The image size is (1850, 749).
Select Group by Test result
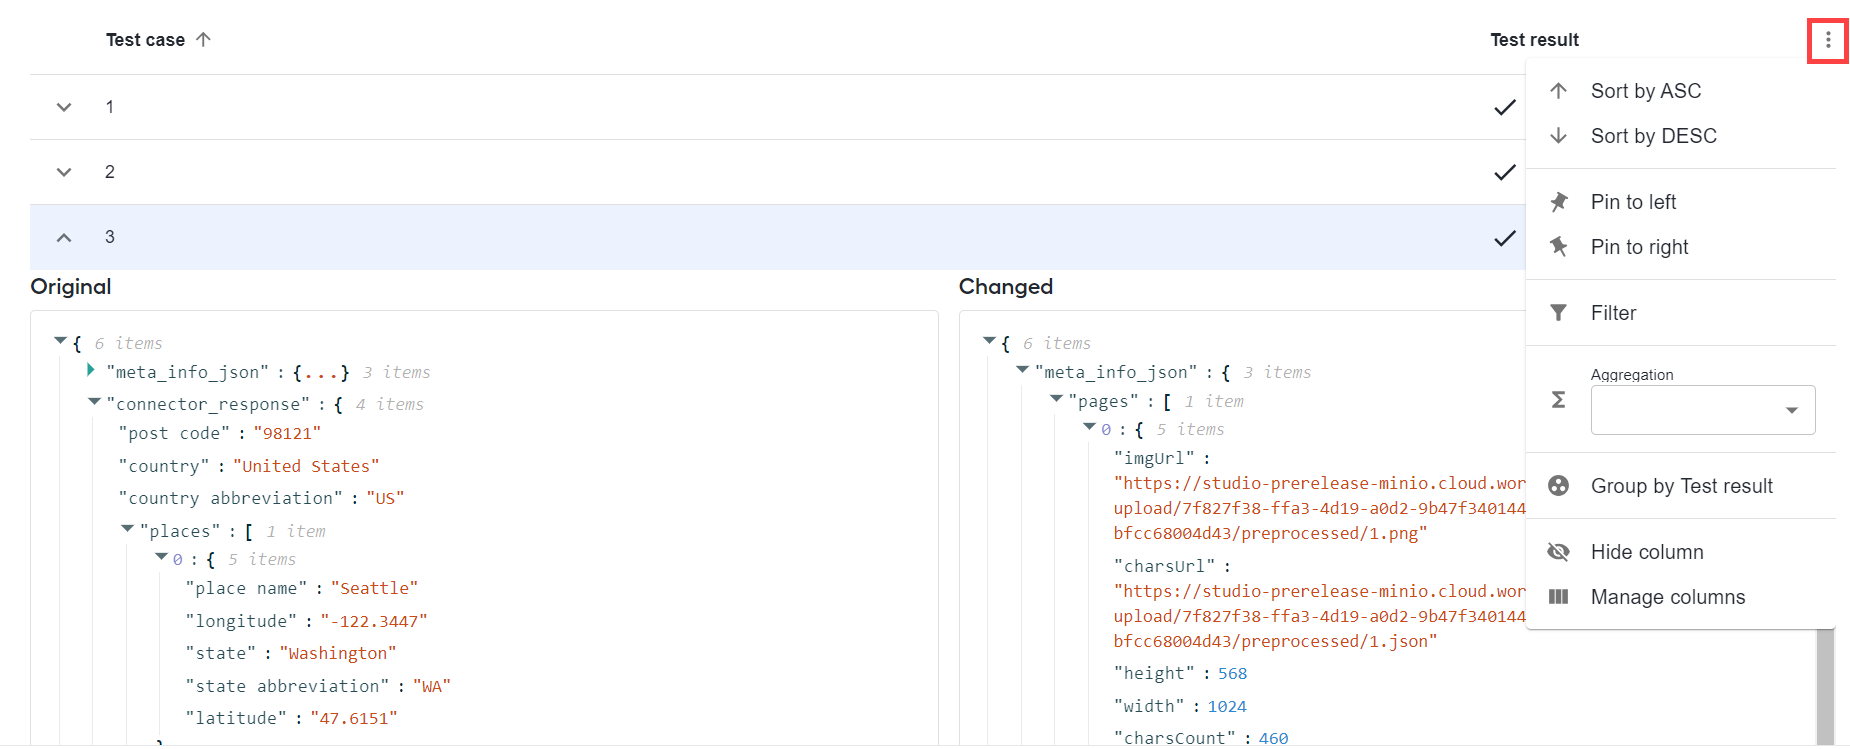(x=1681, y=486)
